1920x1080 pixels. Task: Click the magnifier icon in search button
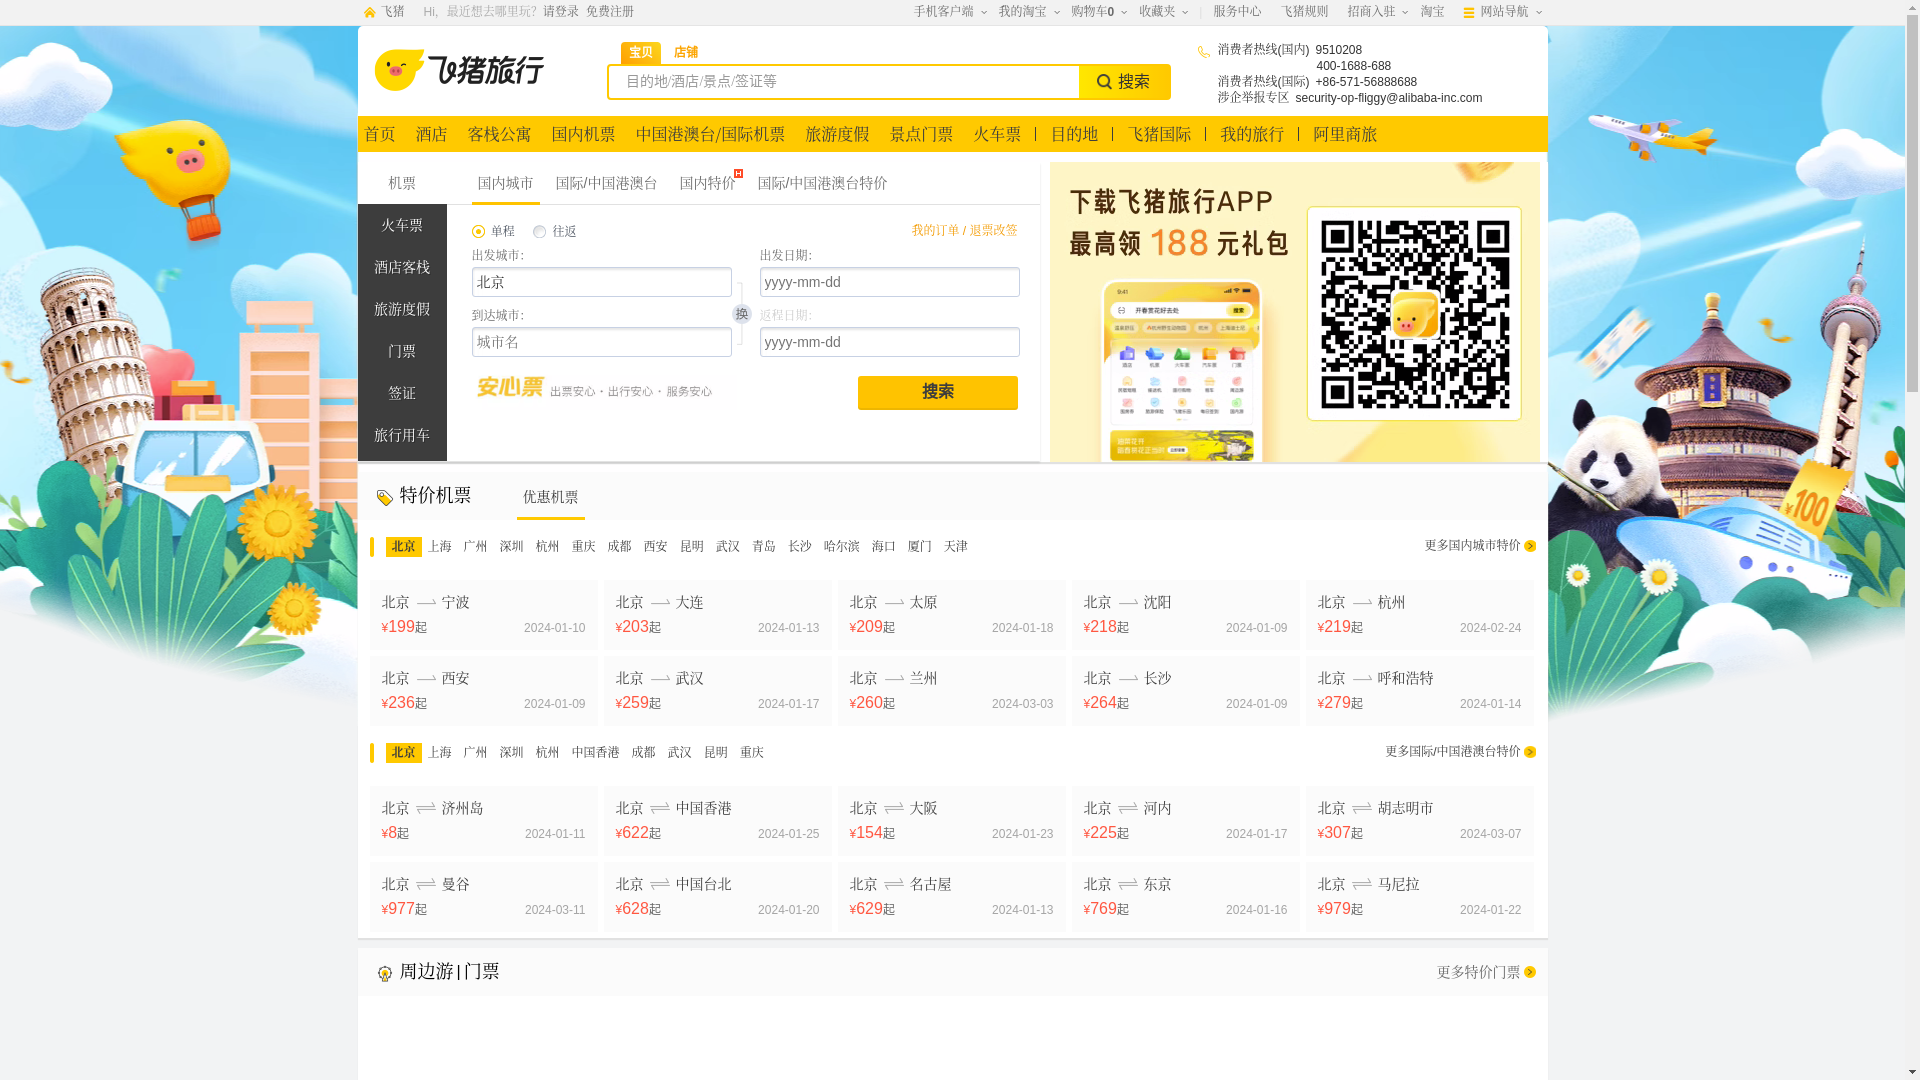[1104, 82]
